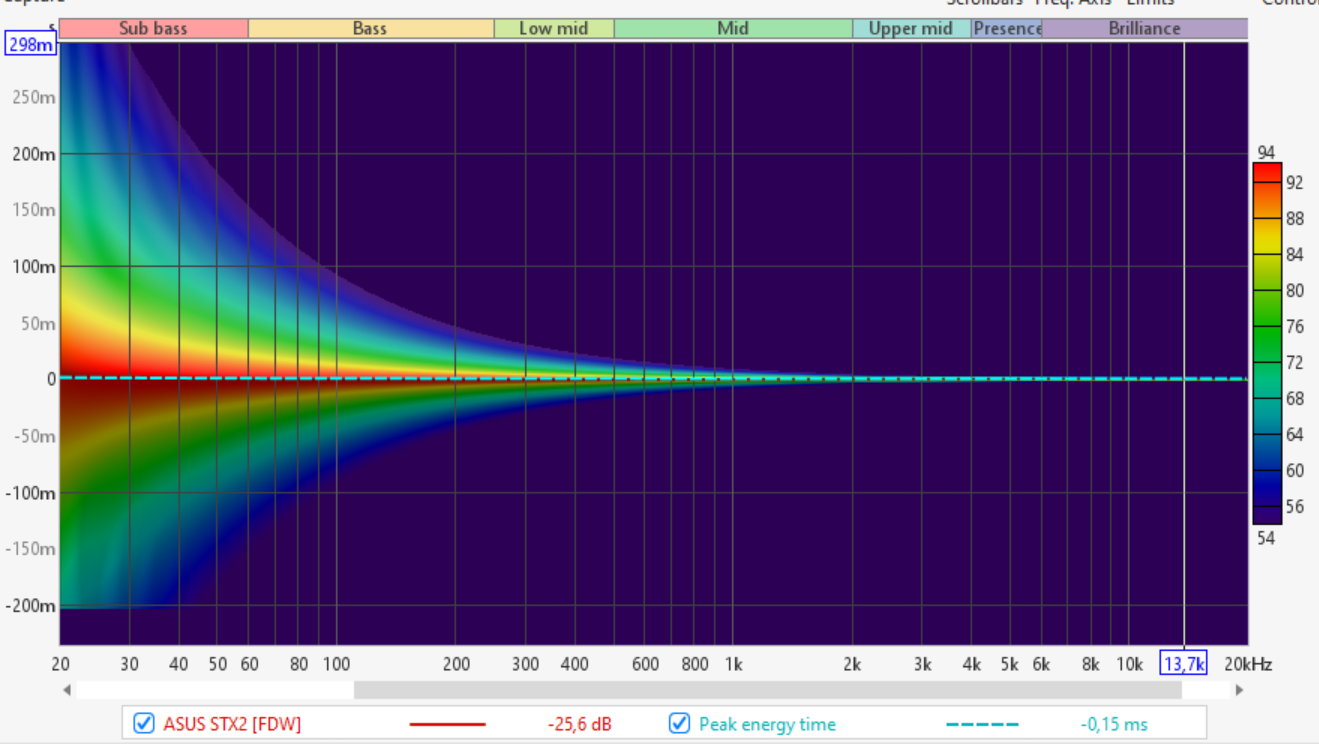Click the Brilliance band label
This screenshot has width=1319, height=744.
1145,28
